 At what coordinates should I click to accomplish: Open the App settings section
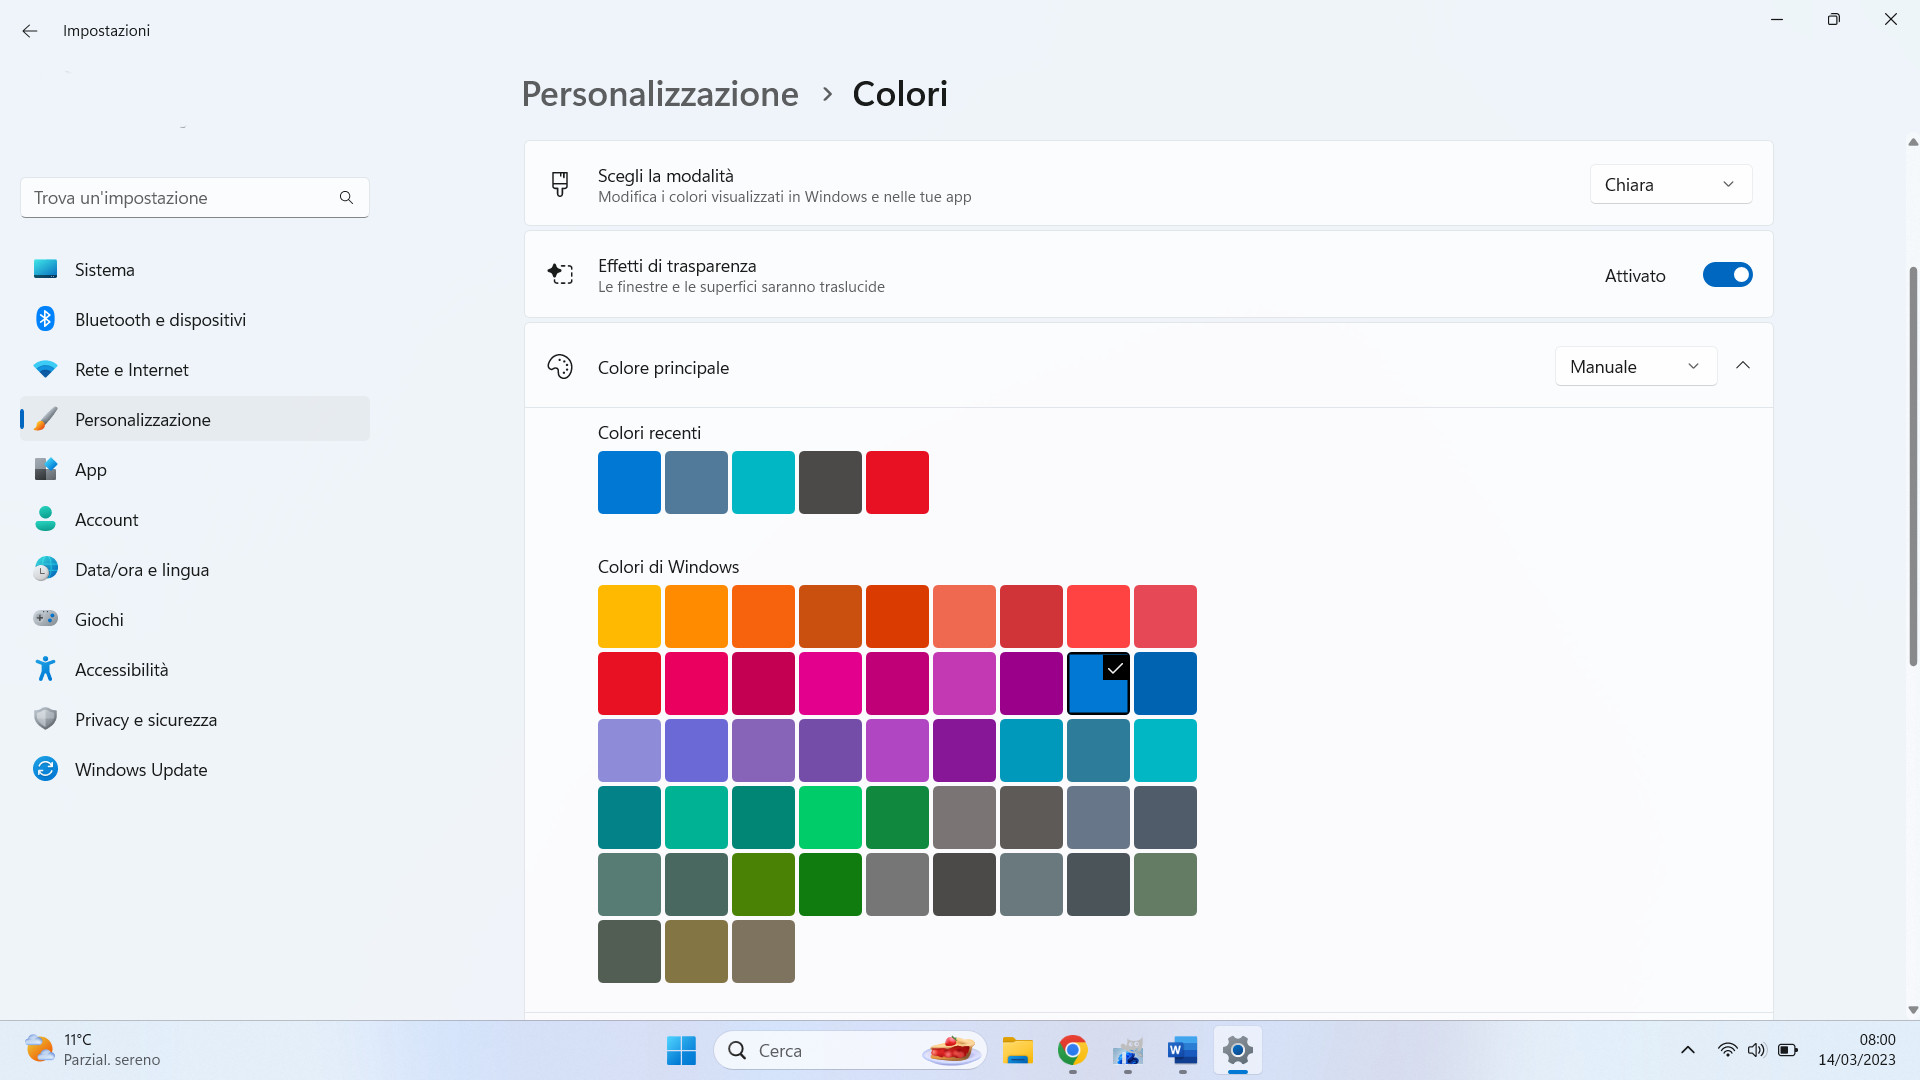[x=91, y=469]
